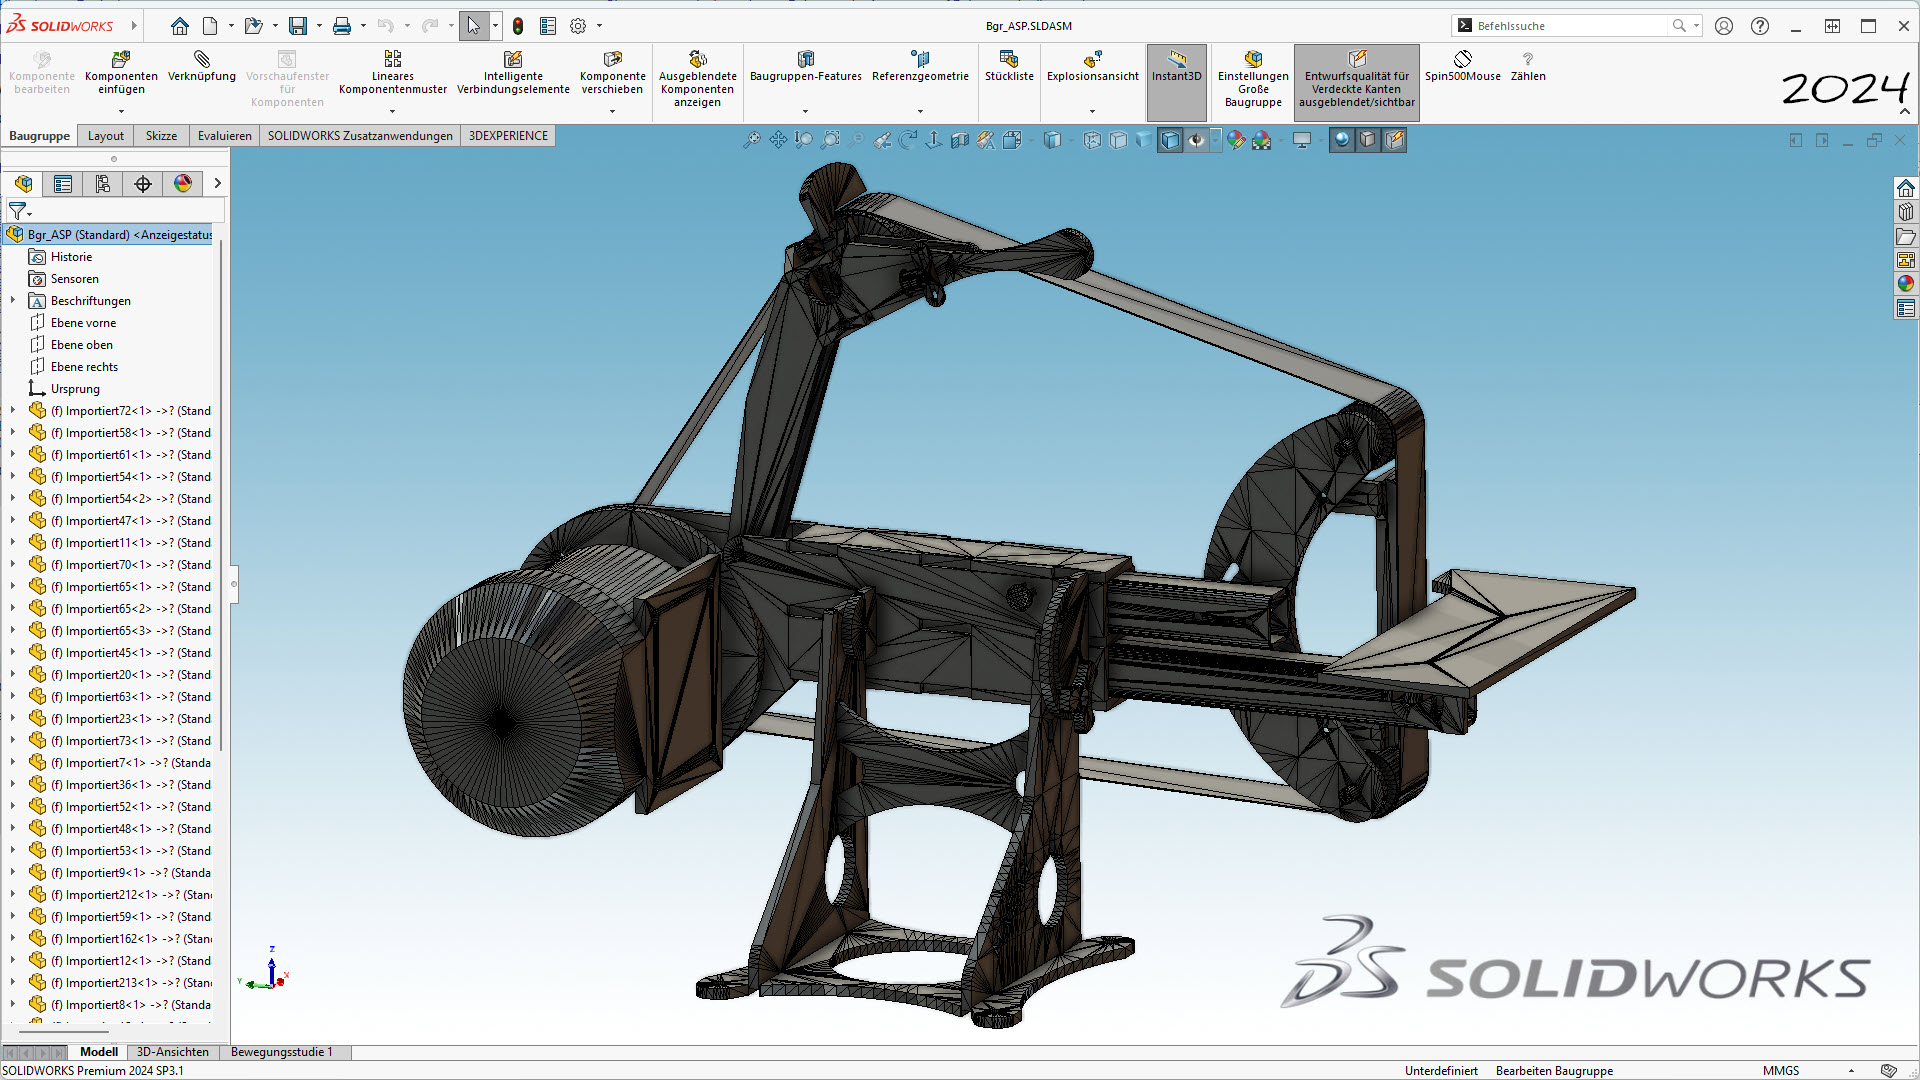Open SOLIDWORKS Zusatzanwendungen tab
This screenshot has width=1920, height=1080.
point(360,136)
